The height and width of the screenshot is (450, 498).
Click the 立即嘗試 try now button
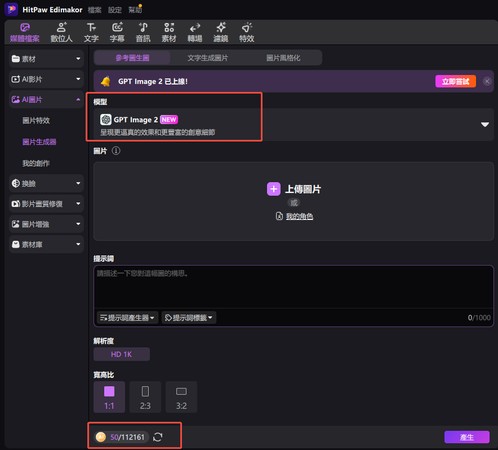455,81
